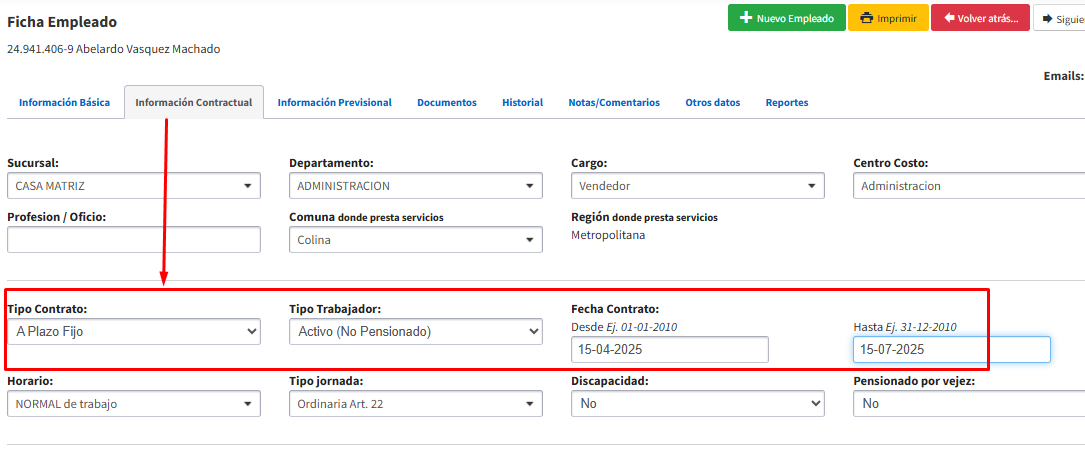This screenshot has height=461, width=1085.
Task: Click the plus icon on Nuevo Empleado
Action: tap(745, 18)
